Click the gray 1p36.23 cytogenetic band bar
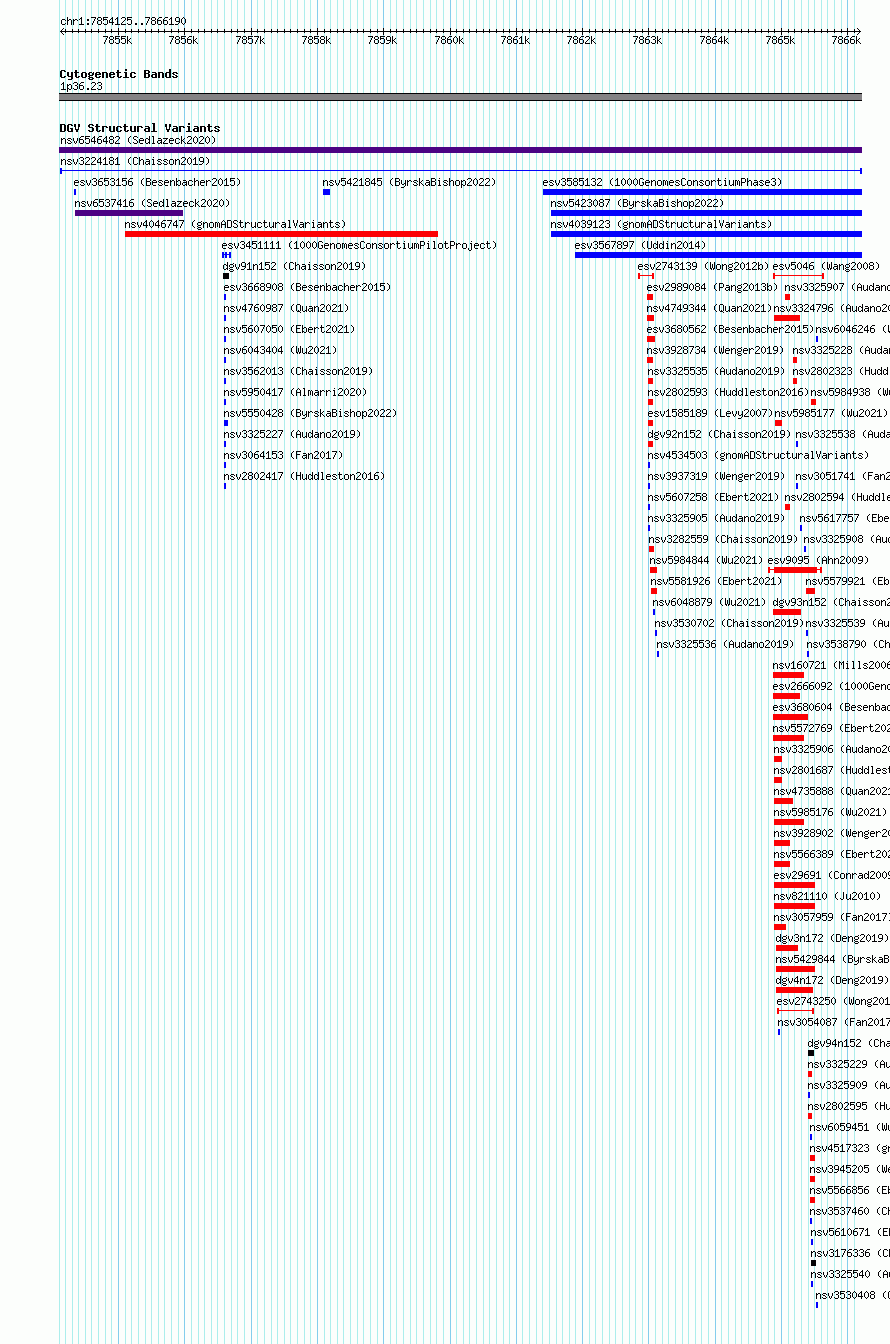Screen dimensions: 890x1344 pos(461,97)
